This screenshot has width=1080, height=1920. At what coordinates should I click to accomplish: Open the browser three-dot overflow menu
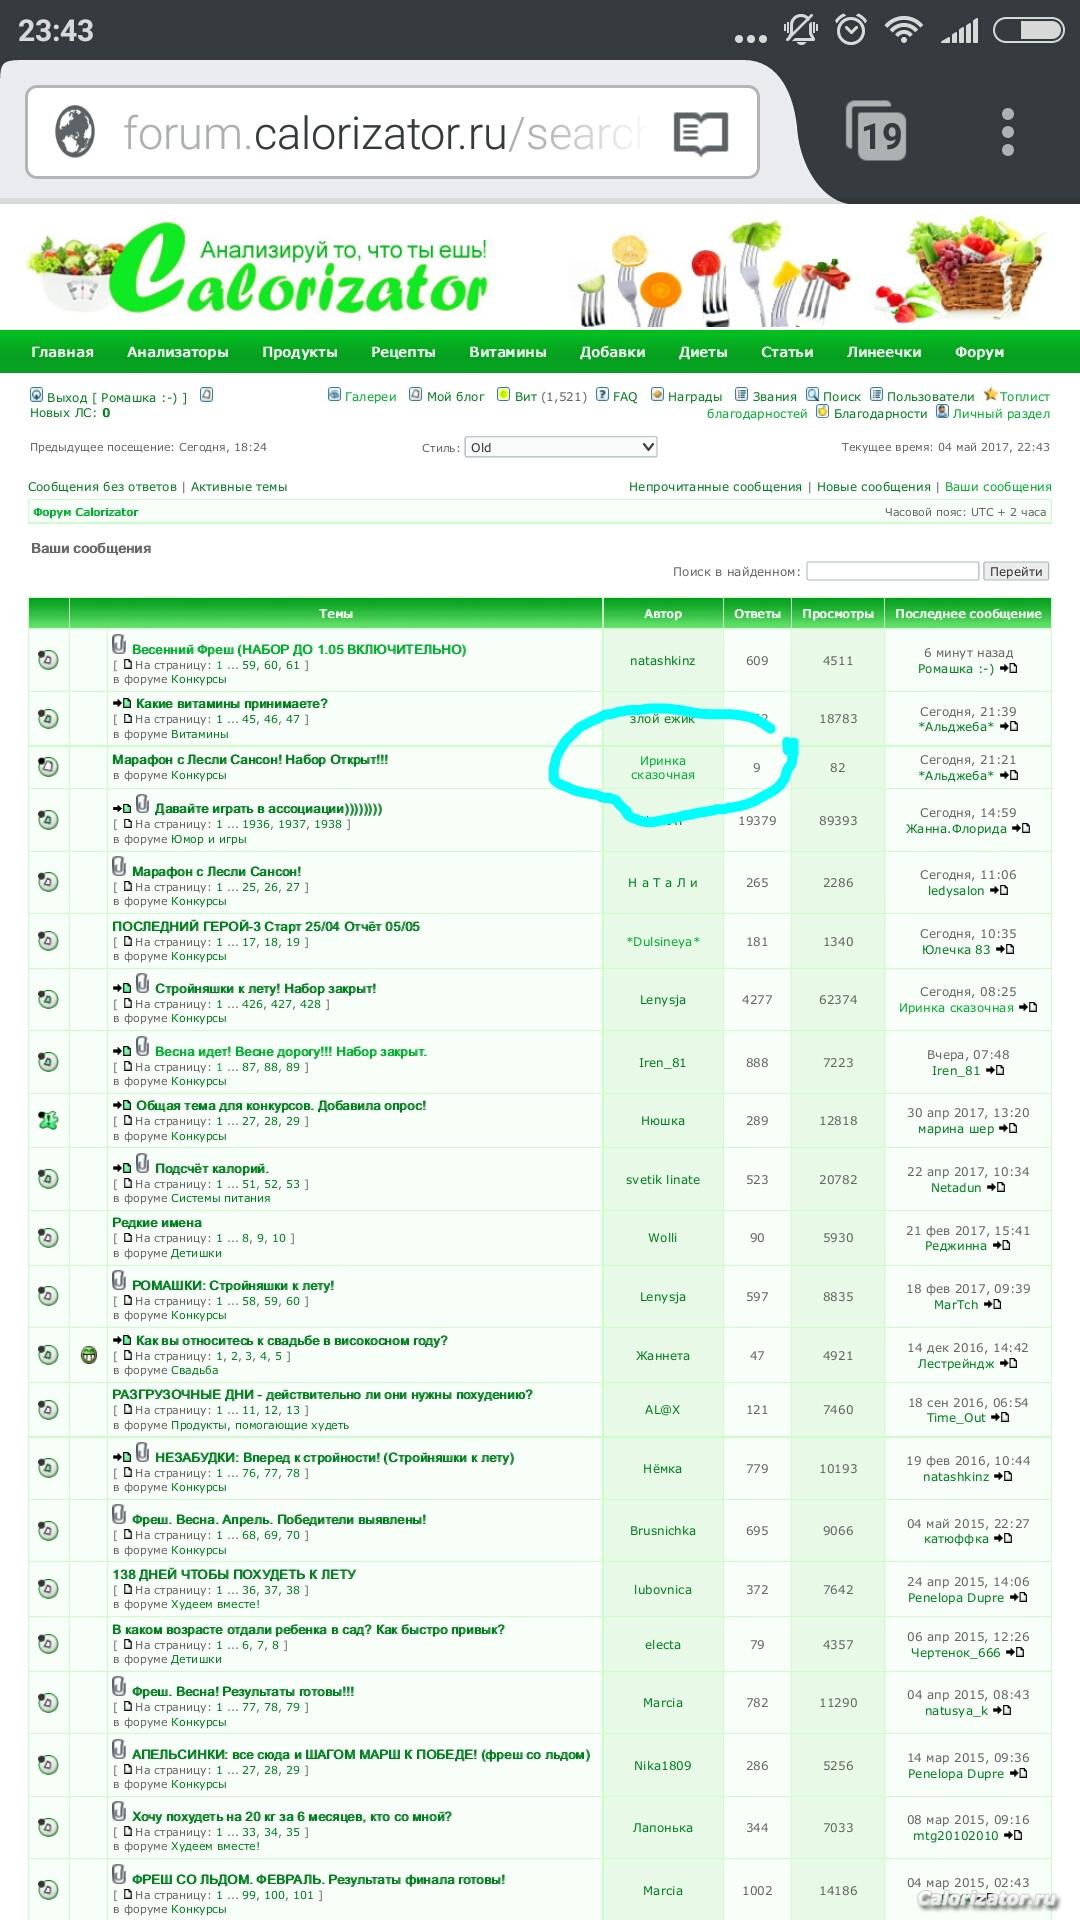pos(1007,132)
